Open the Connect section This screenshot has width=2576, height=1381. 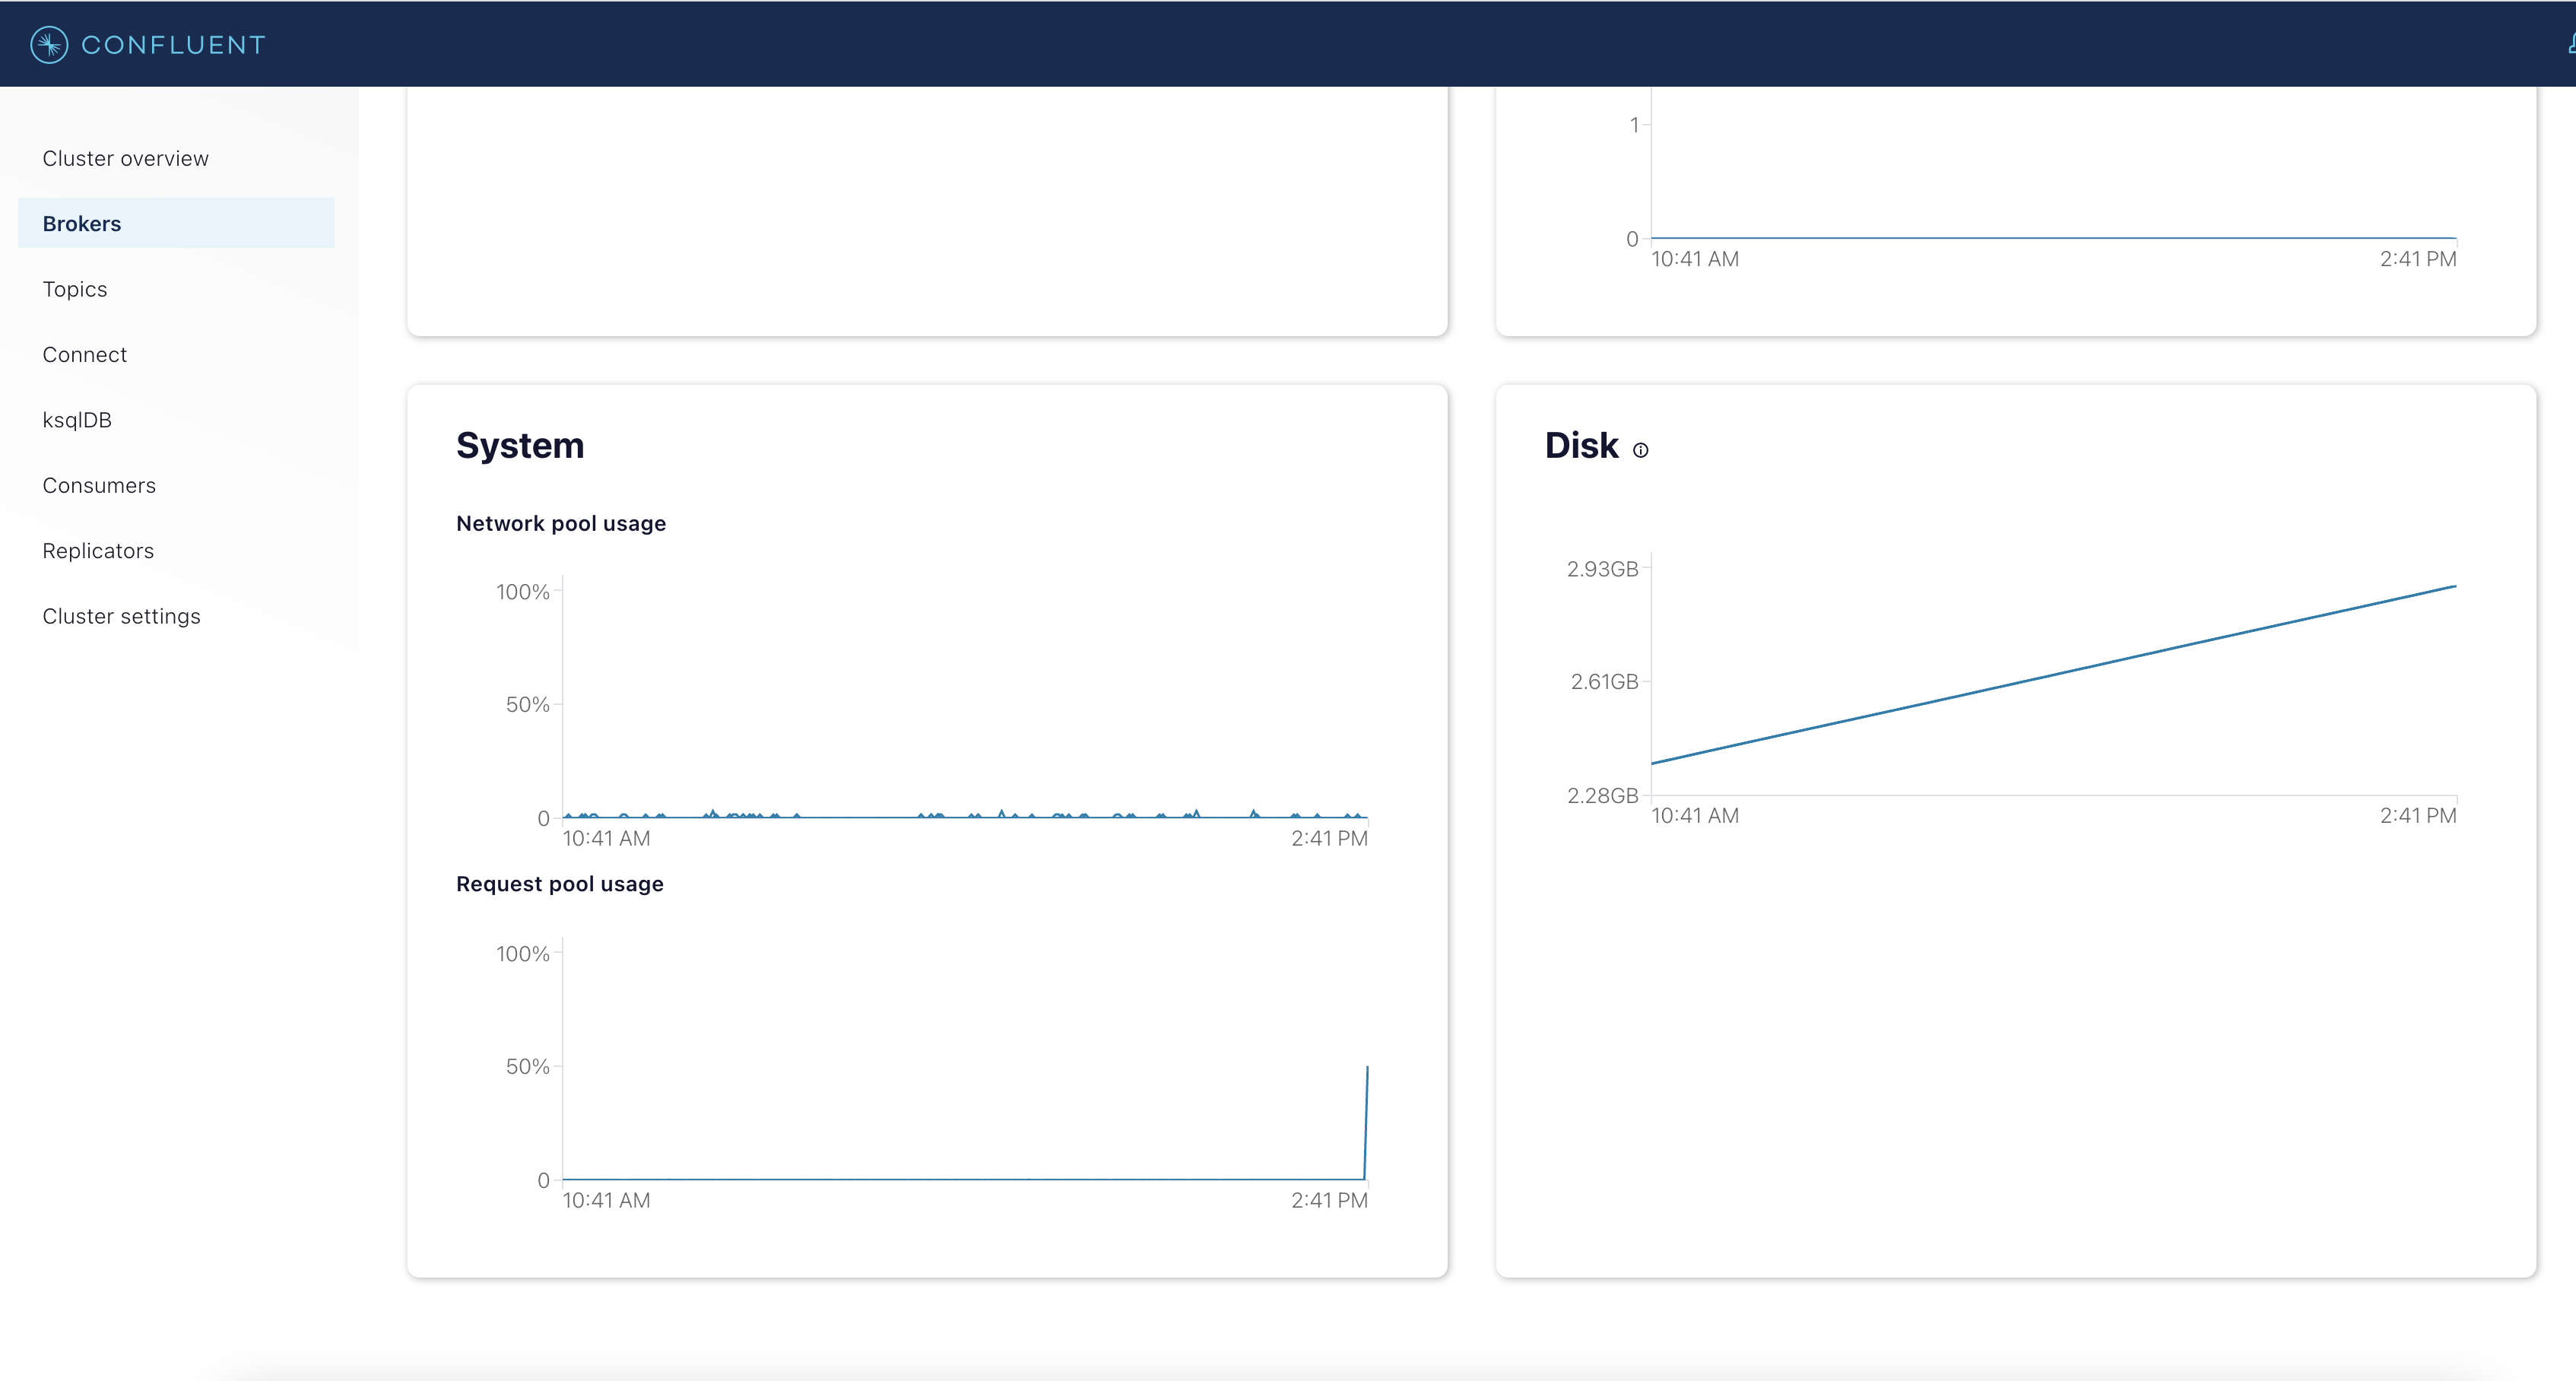84,354
